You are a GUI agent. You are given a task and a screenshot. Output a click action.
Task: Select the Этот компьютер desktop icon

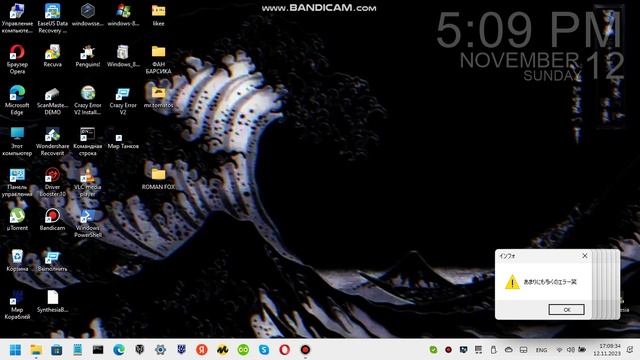click(x=17, y=141)
